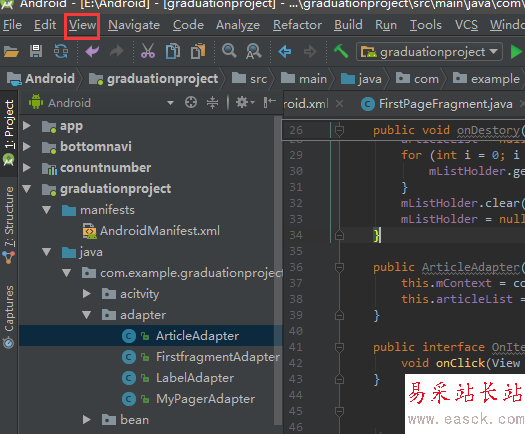This screenshot has height=434, width=525.
Task: Open the View menu
Action: coord(82,25)
